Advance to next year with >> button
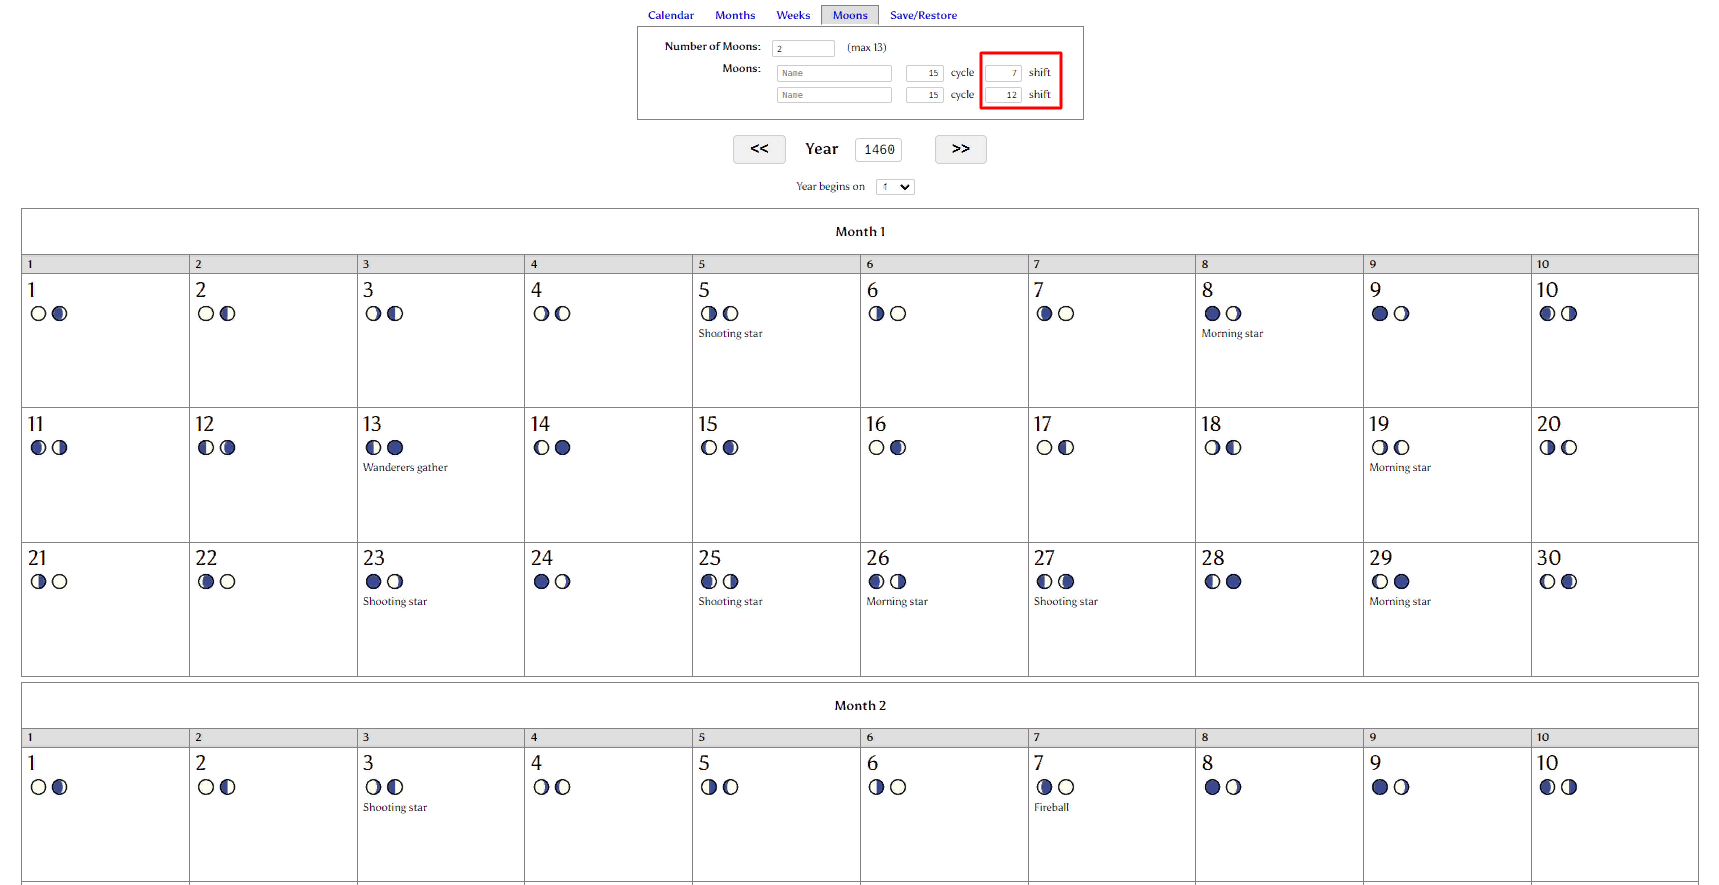The height and width of the screenshot is (885, 1719). click(960, 149)
